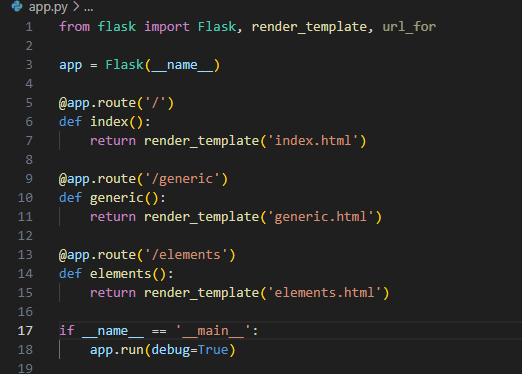The width and height of the screenshot is (522, 374).
Task: Click the '/' route string
Action: tap(155, 103)
